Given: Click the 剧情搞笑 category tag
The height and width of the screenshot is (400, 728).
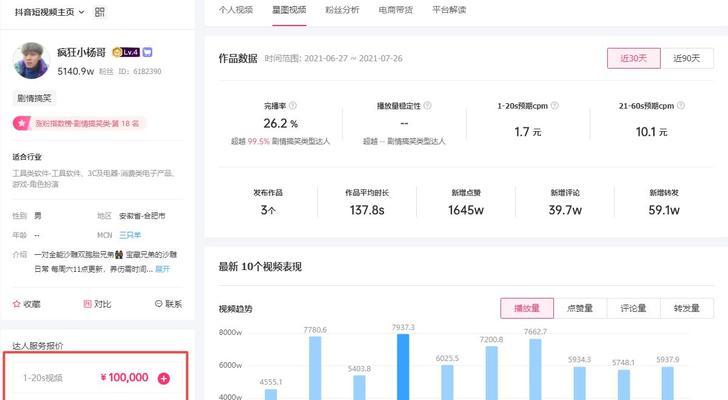Looking at the screenshot, I should pos(34,98).
